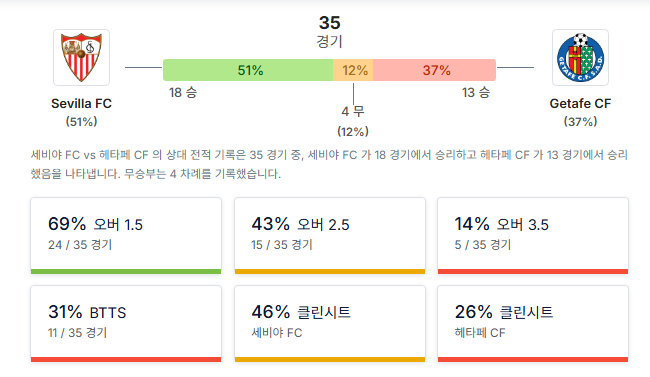Viewport: 650px width, 377px height.
Task: Click the 18 승 label under the bar
Action: point(183,92)
